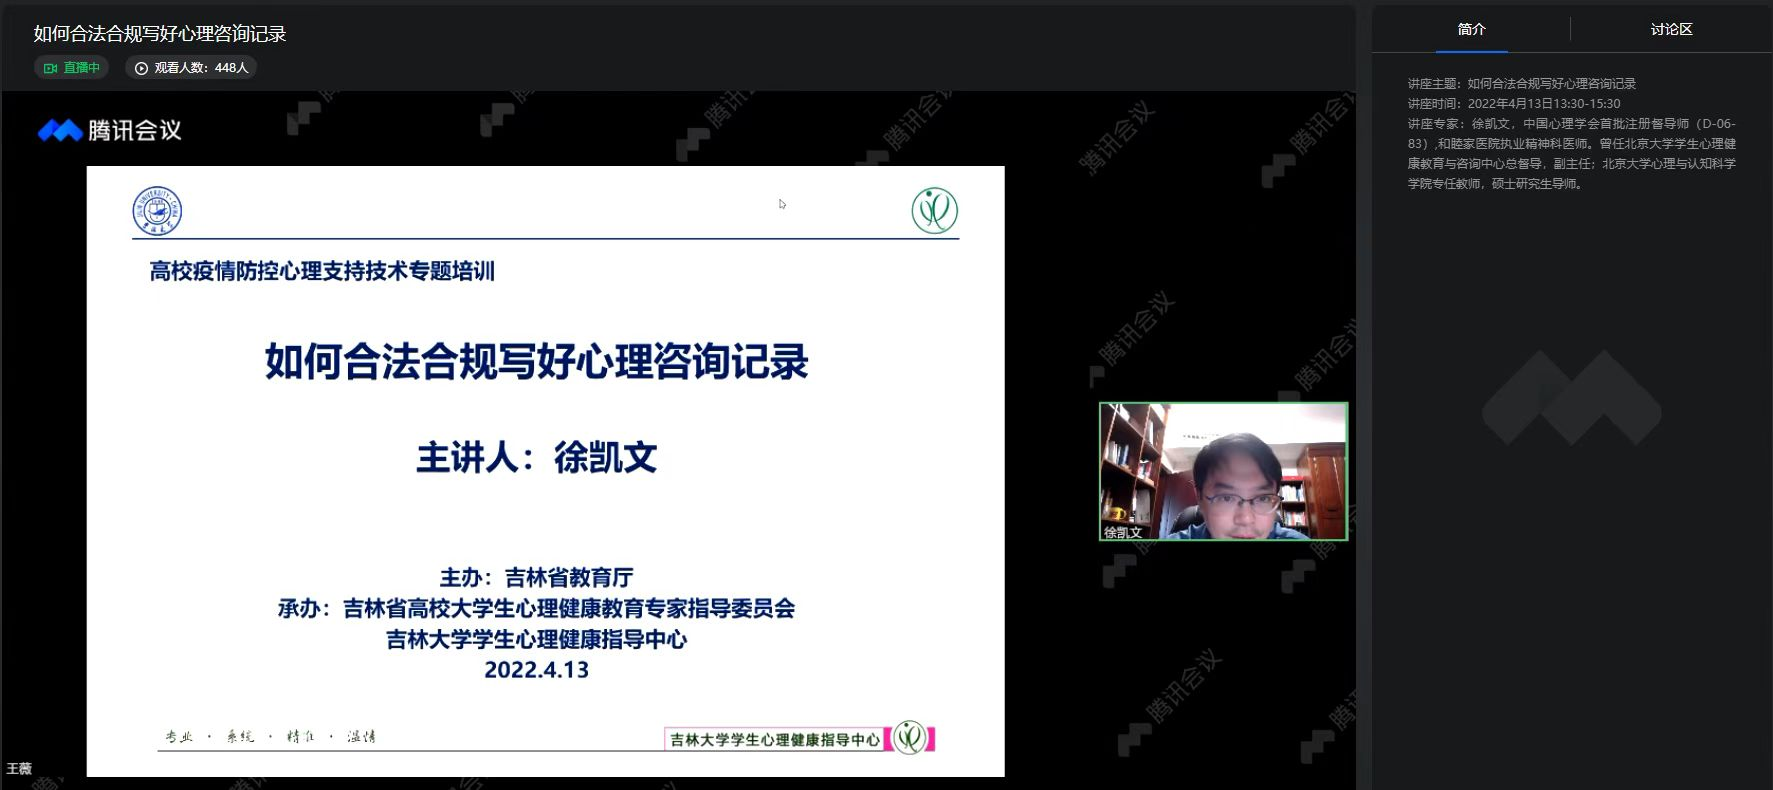Click the 观看人数: 448人 viewer count
This screenshot has width=1773, height=790.
coord(200,68)
